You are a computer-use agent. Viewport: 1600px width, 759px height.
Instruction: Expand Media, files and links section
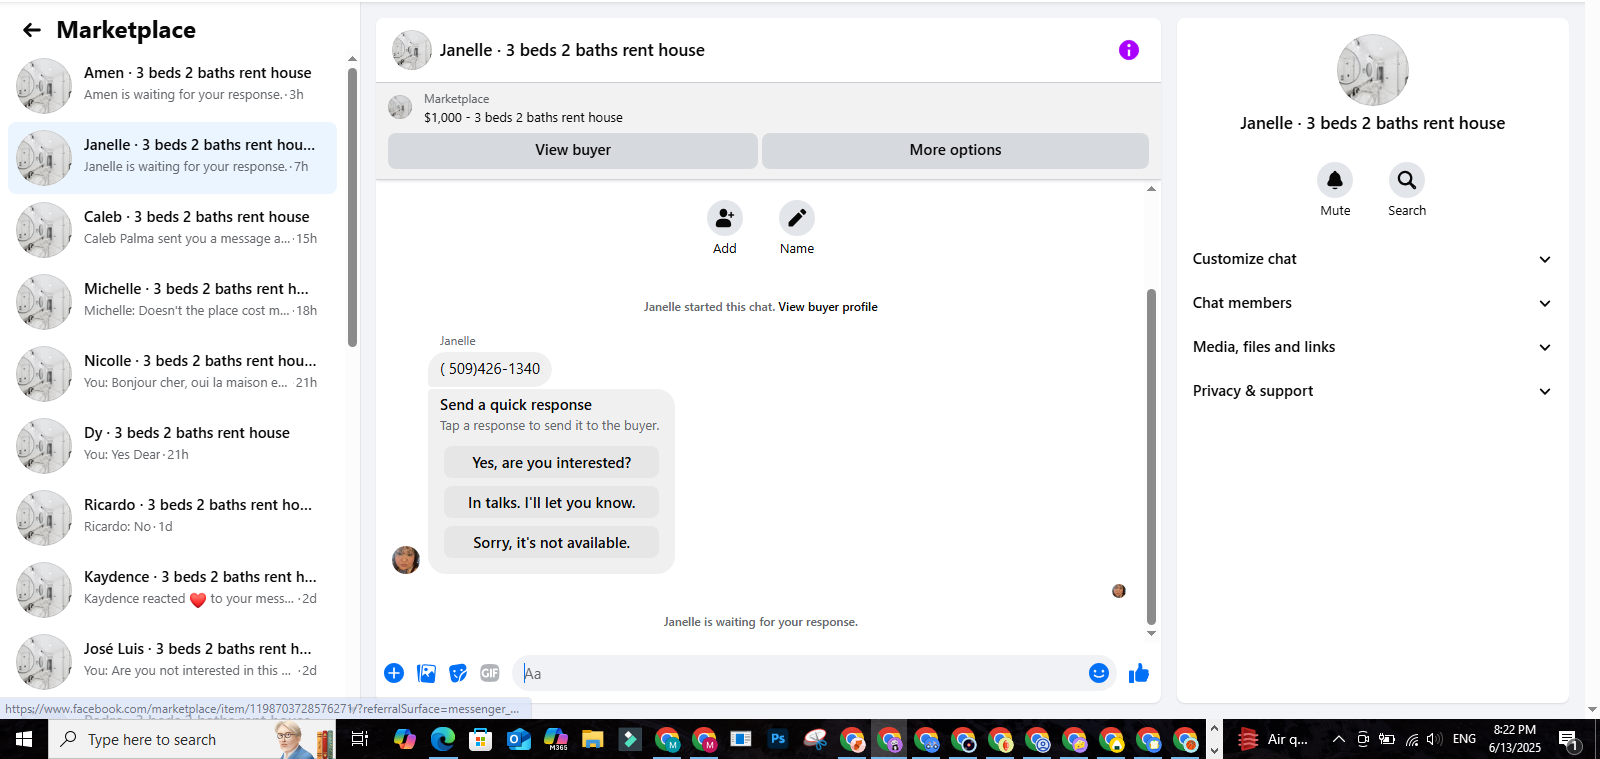(1372, 347)
